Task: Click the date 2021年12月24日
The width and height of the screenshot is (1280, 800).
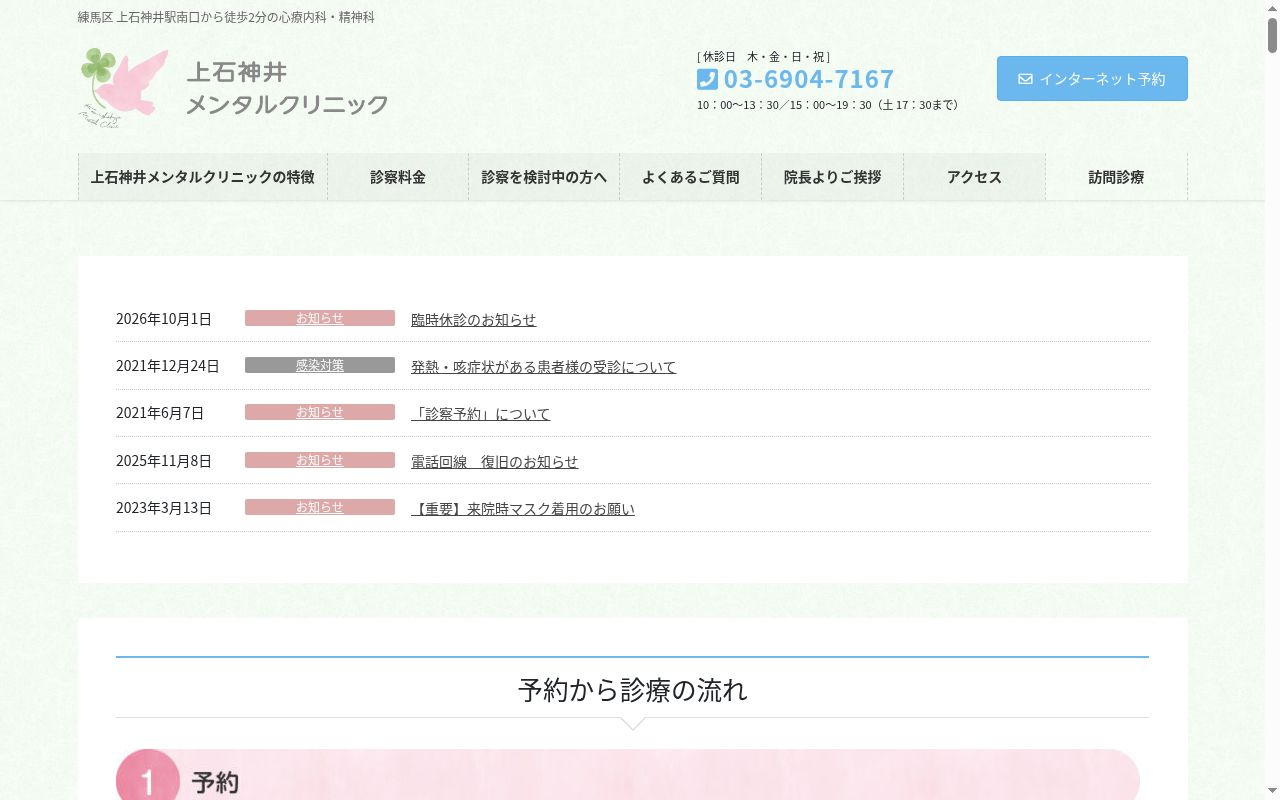Action: (x=168, y=366)
